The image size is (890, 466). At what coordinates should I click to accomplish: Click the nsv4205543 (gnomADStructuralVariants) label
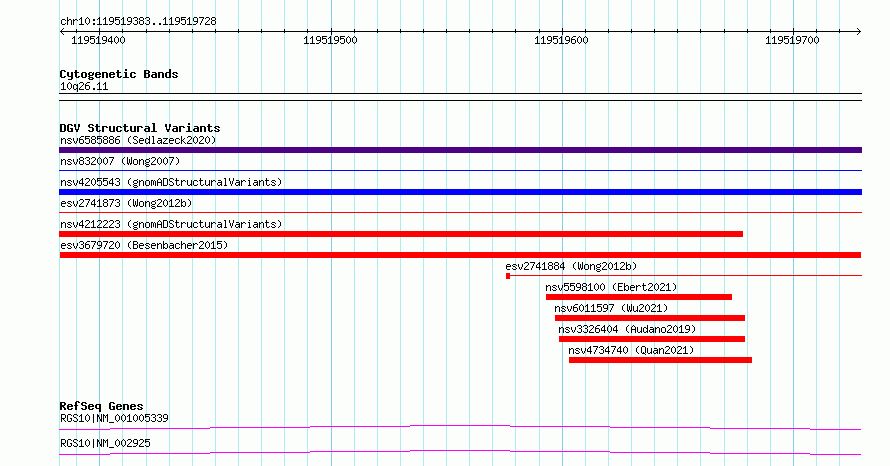coord(171,182)
